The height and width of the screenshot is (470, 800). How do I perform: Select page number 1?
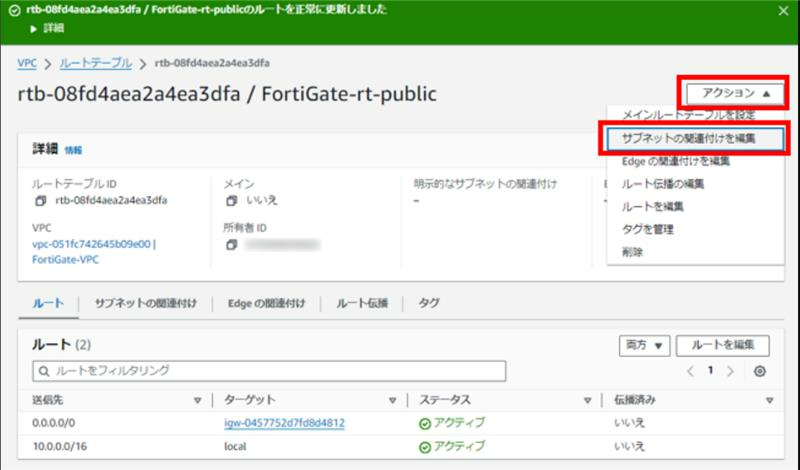pyautogui.click(x=710, y=370)
